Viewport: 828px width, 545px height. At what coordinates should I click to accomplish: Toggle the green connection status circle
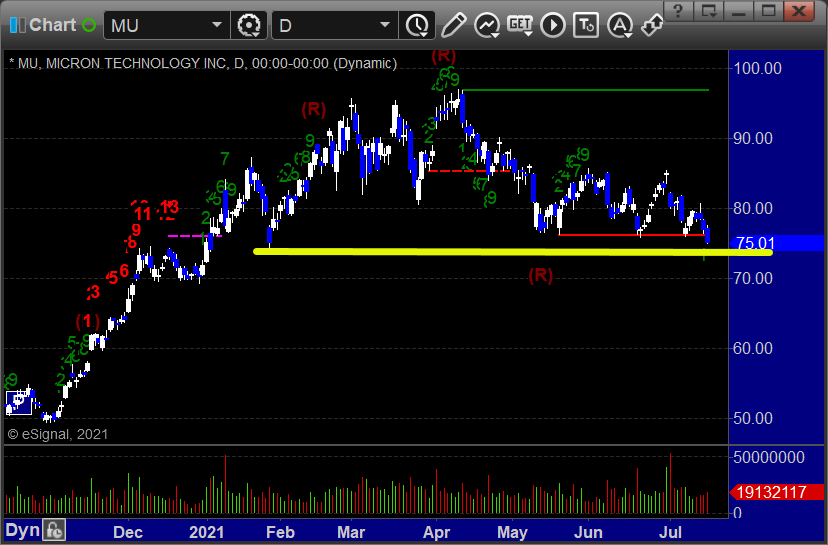click(x=89, y=25)
